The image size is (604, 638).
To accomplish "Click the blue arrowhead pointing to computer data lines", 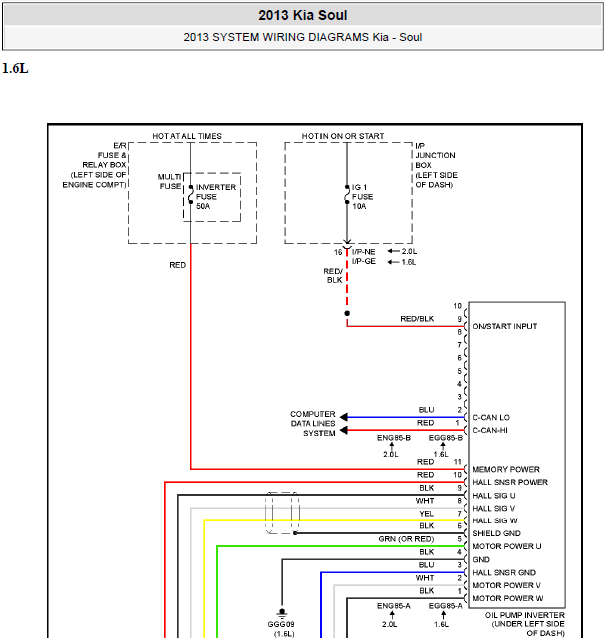I will [344, 417].
